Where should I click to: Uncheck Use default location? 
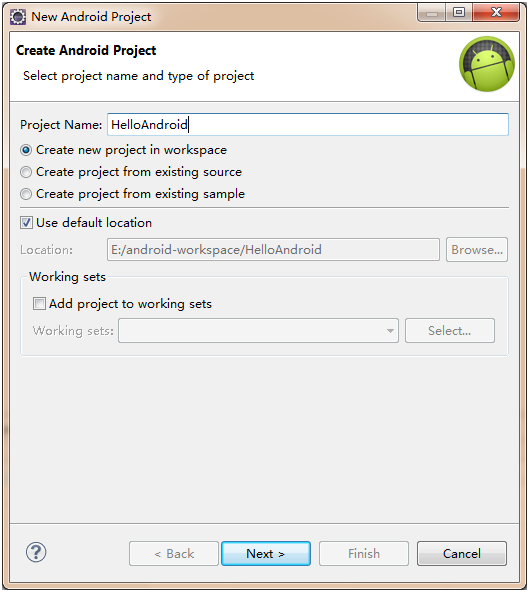26,223
